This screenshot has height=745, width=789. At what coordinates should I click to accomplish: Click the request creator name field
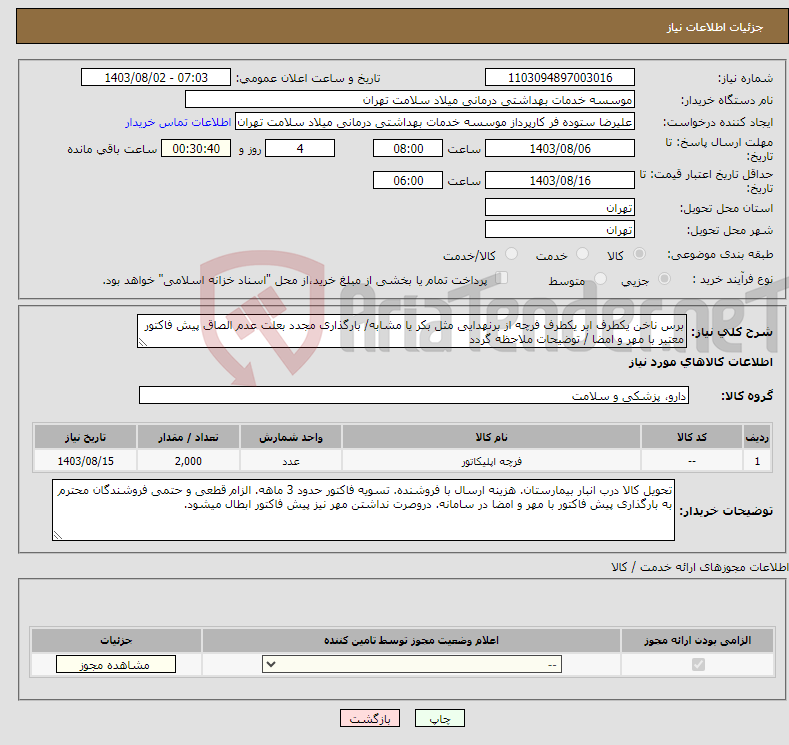tap(435, 122)
